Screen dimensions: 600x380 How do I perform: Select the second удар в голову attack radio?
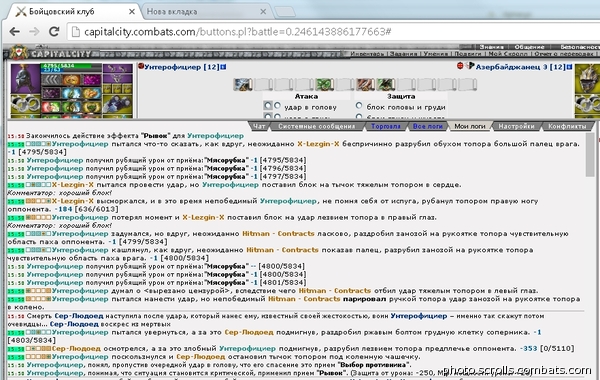(x=277, y=105)
